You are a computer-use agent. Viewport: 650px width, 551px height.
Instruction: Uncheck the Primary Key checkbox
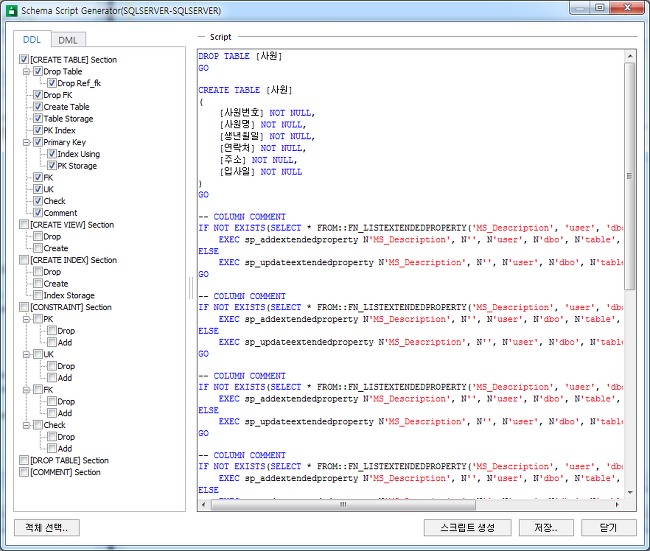[38, 142]
